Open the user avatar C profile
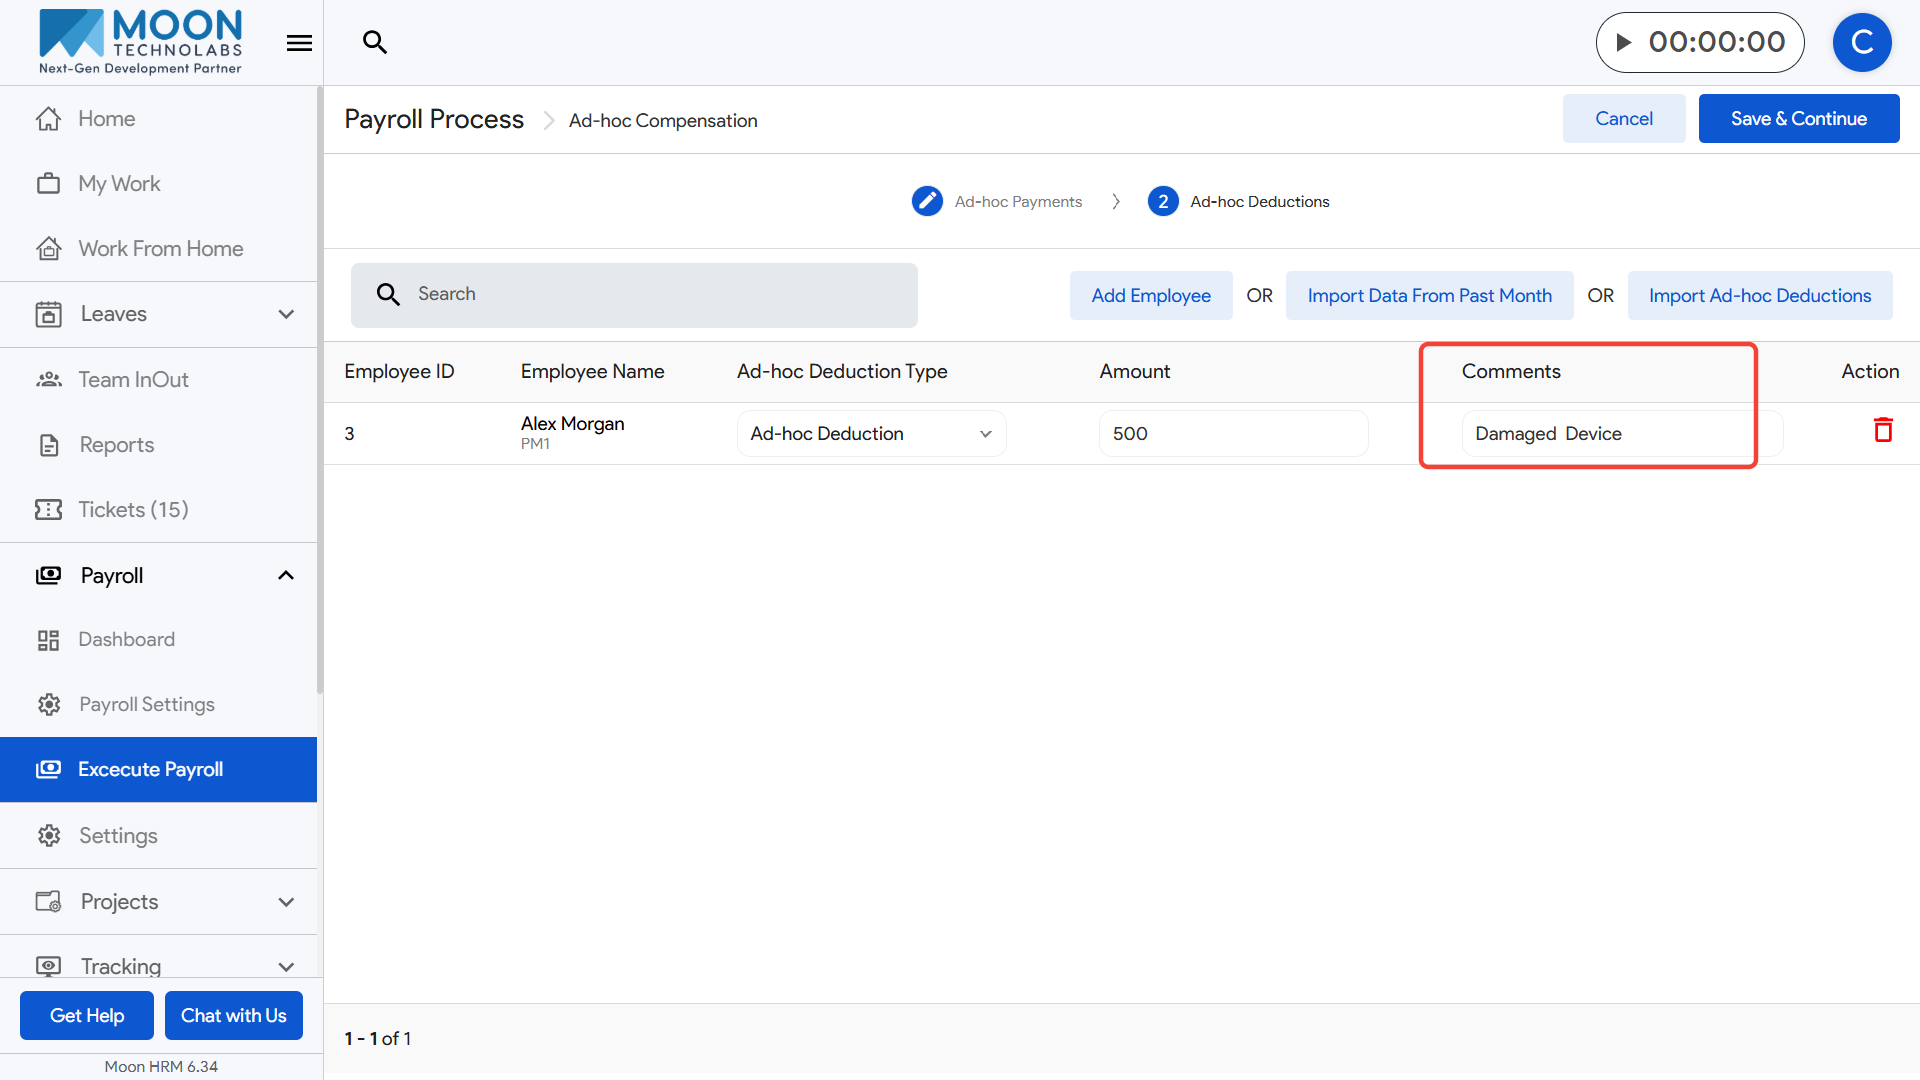This screenshot has width=1920, height=1080. tap(1861, 42)
